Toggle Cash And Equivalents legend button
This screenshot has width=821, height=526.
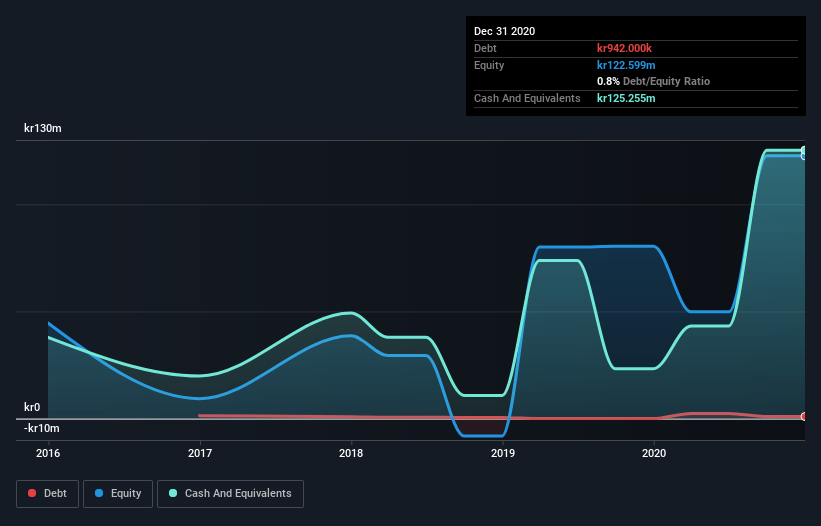click(x=230, y=494)
